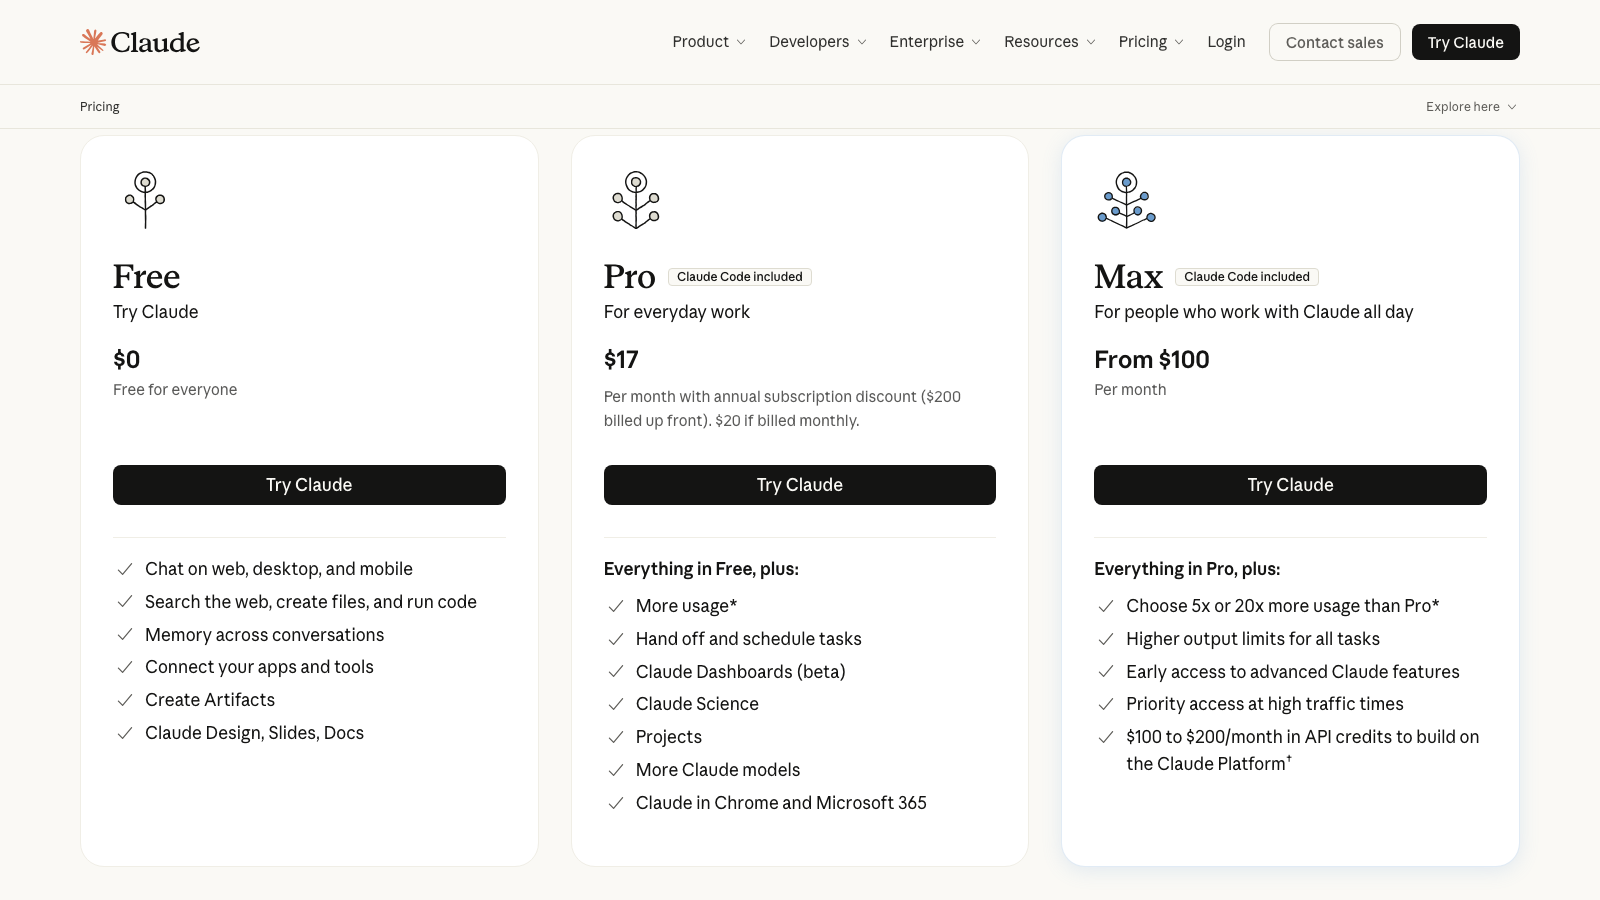Click the Pricing breadcrumb label
The width and height of the screenshot is (1600, 900).
point(100,107)
